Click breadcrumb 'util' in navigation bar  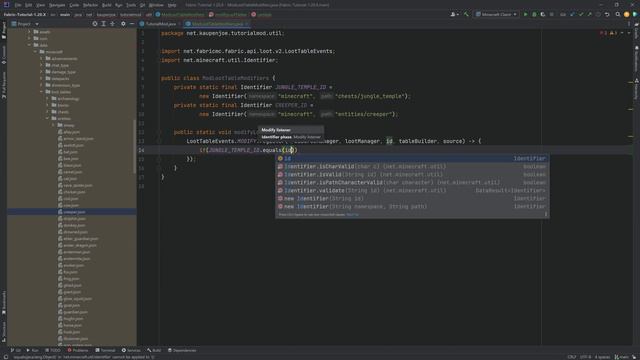pos(149,14)
